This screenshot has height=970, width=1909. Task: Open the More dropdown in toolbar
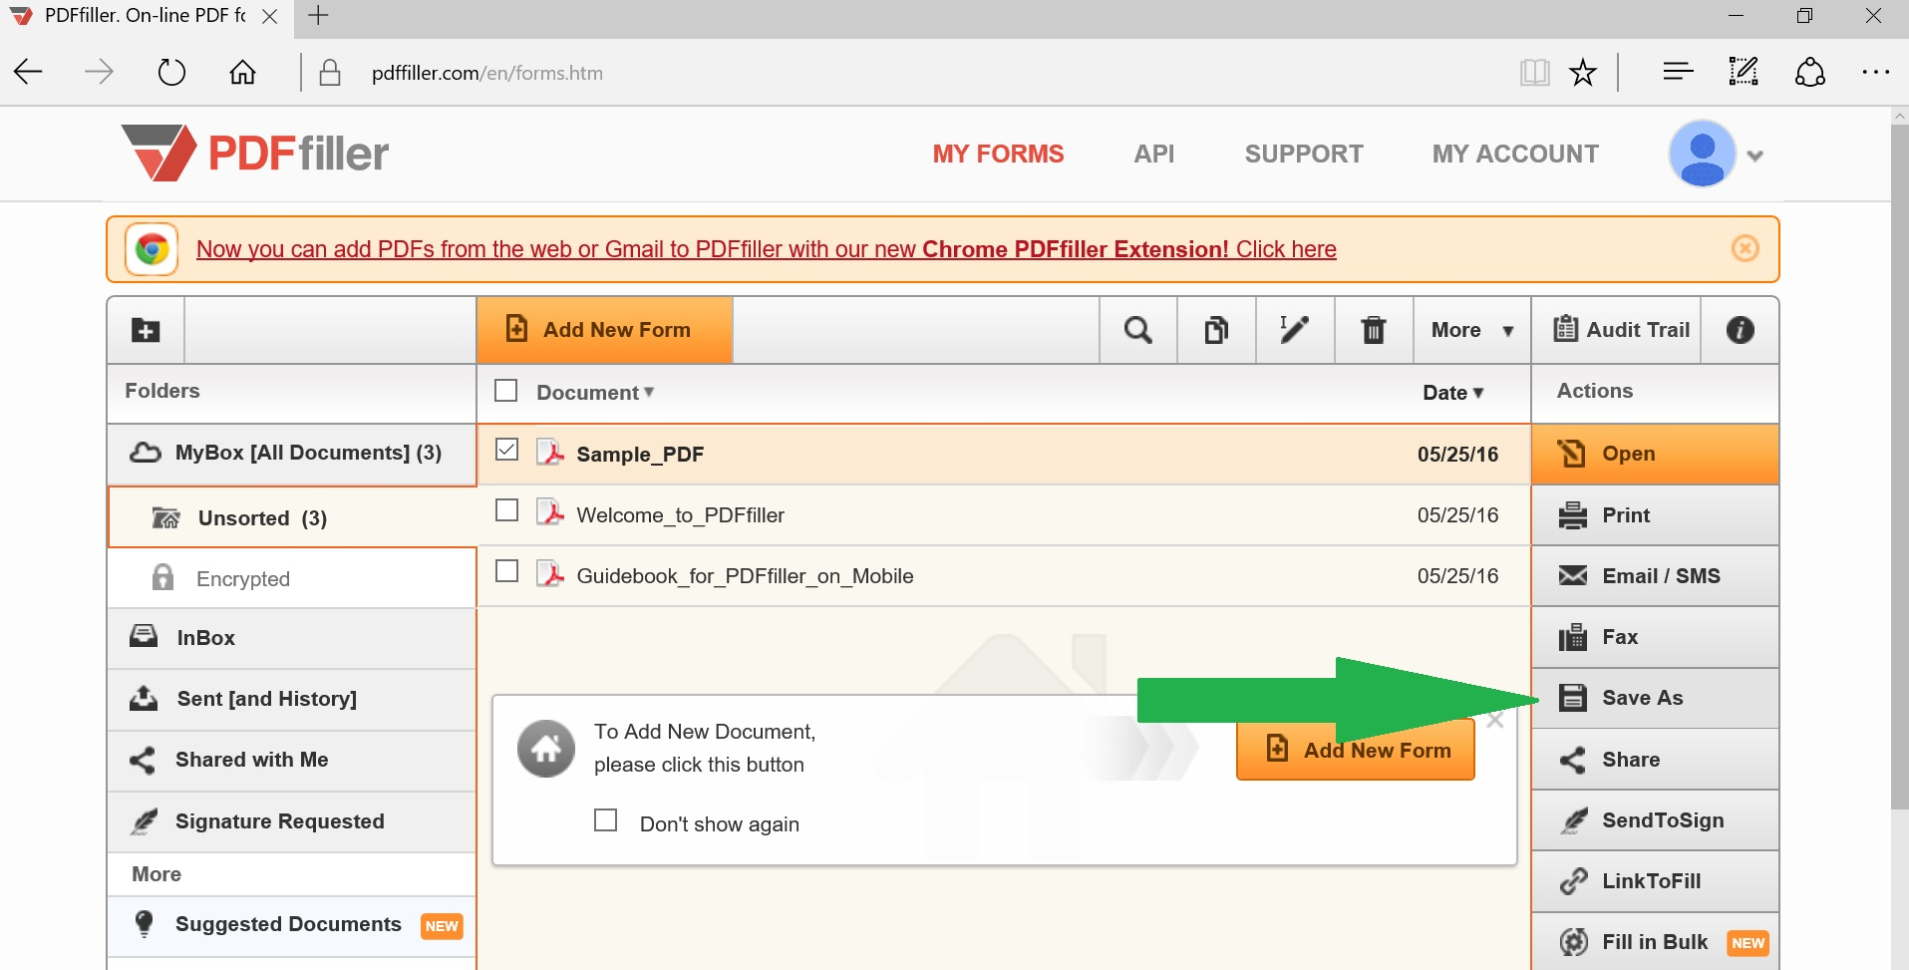(x=1470, y=330)
